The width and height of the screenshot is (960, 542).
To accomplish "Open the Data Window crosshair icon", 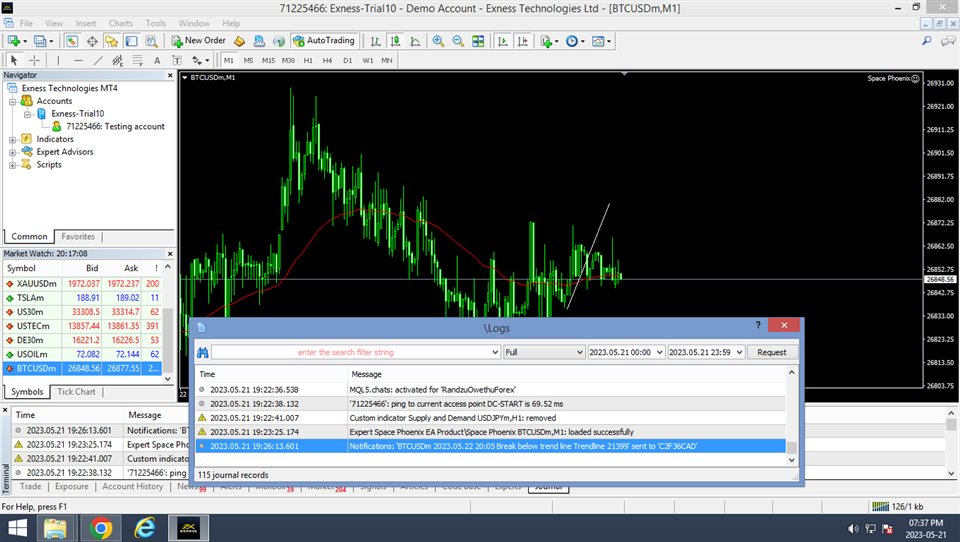I will click(92, 41).
